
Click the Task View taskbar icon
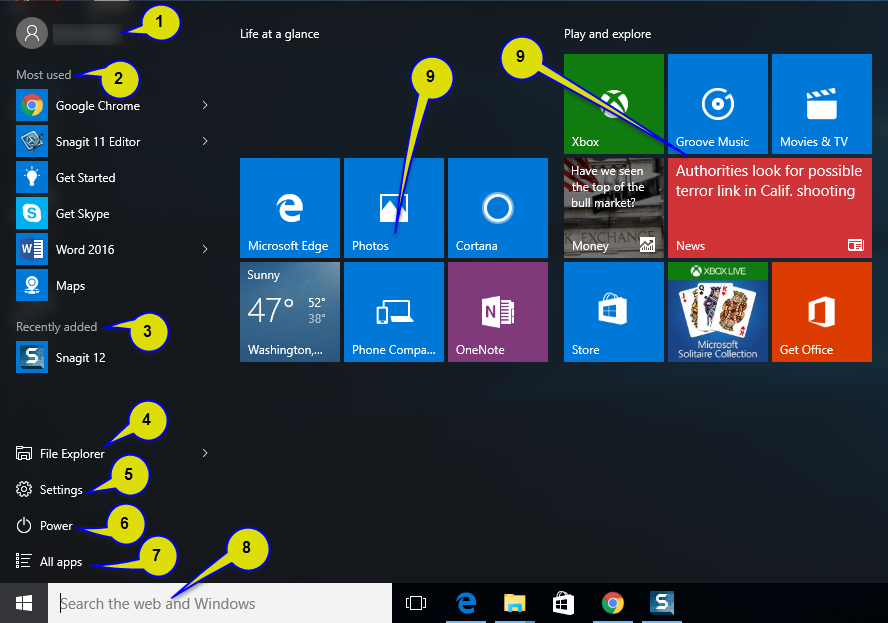(416, 603)
